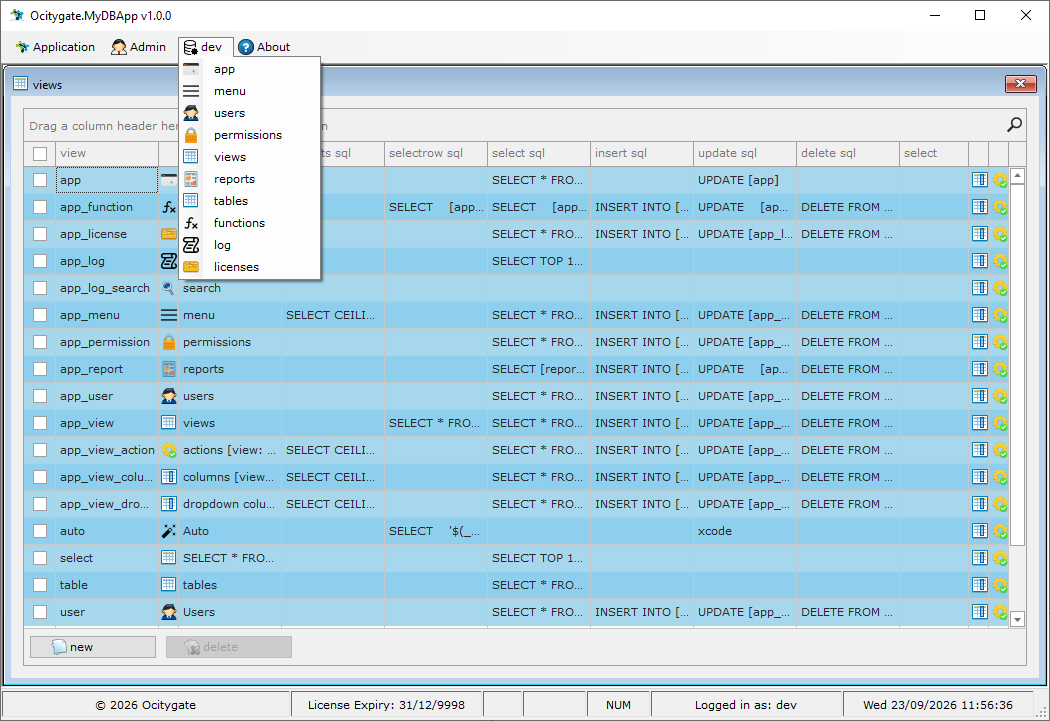Open columns icon for app_function row
This screenshot has width=1050, height=721.
pyautogui.click(x=979, y=207)
